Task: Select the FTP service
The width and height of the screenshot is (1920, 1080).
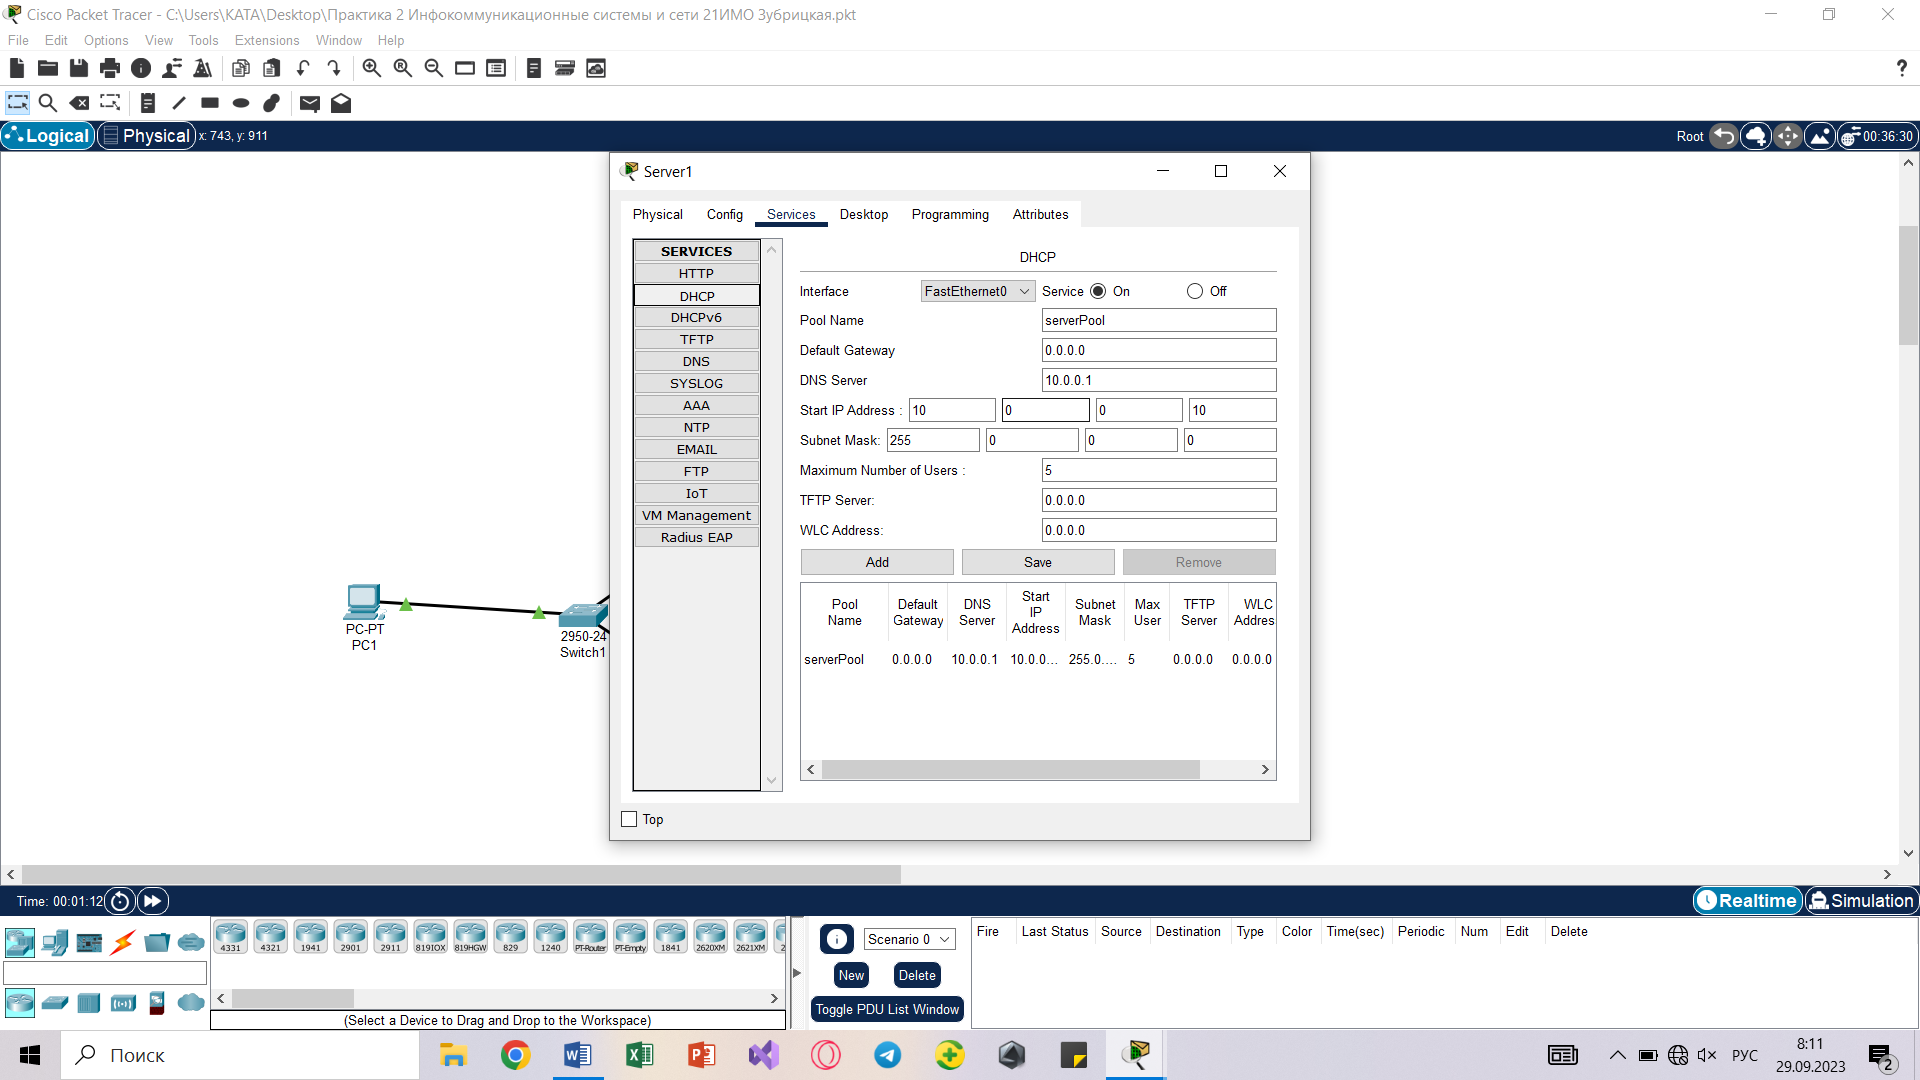Action: point(696,471)
